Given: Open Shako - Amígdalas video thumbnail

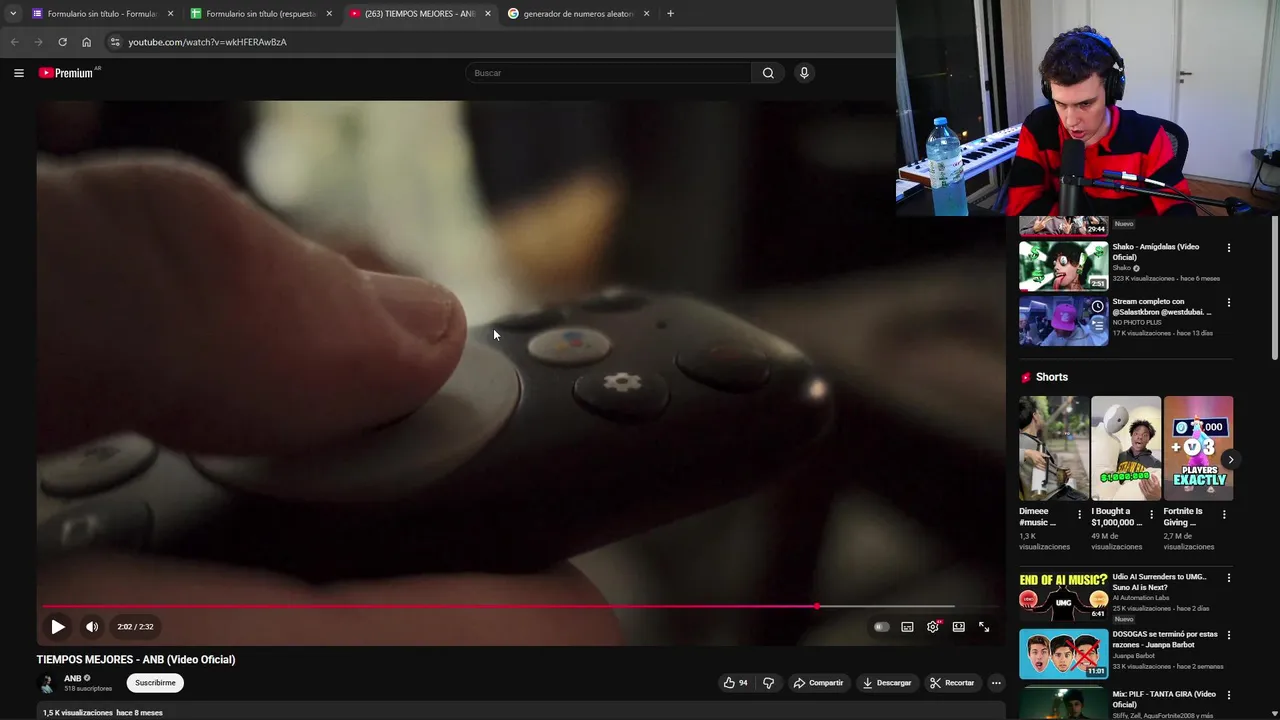Looking at the screenshot, I should pyautogui.click(x=1063, y=266).
